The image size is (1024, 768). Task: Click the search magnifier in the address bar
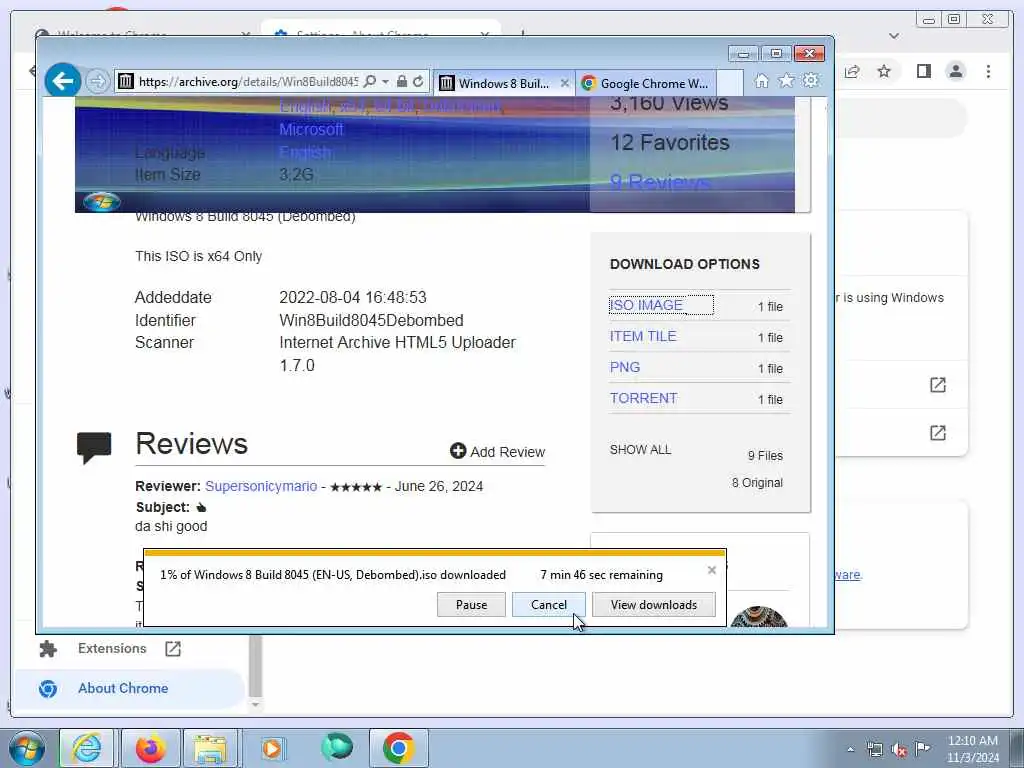click(x=370, y=82)
